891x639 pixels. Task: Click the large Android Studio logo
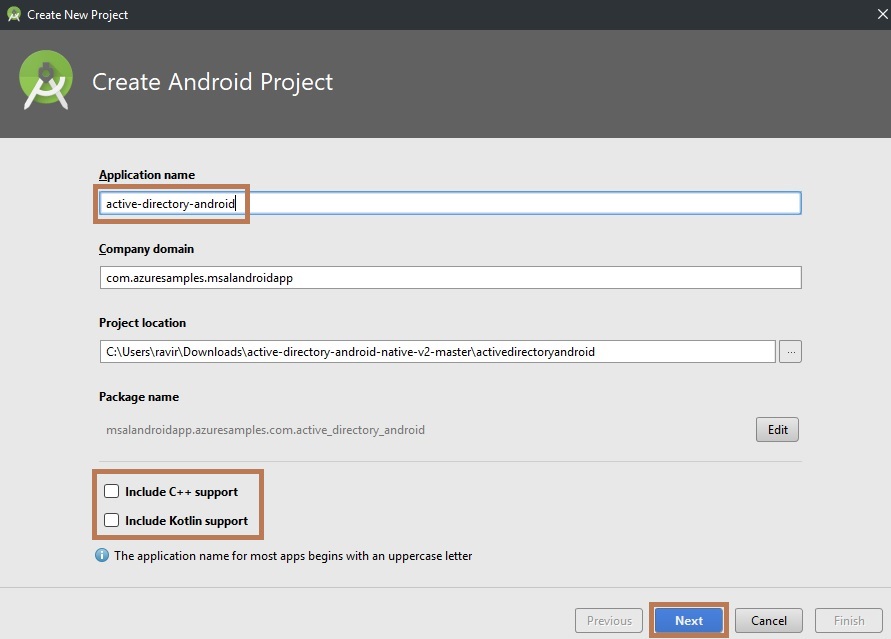46,81
